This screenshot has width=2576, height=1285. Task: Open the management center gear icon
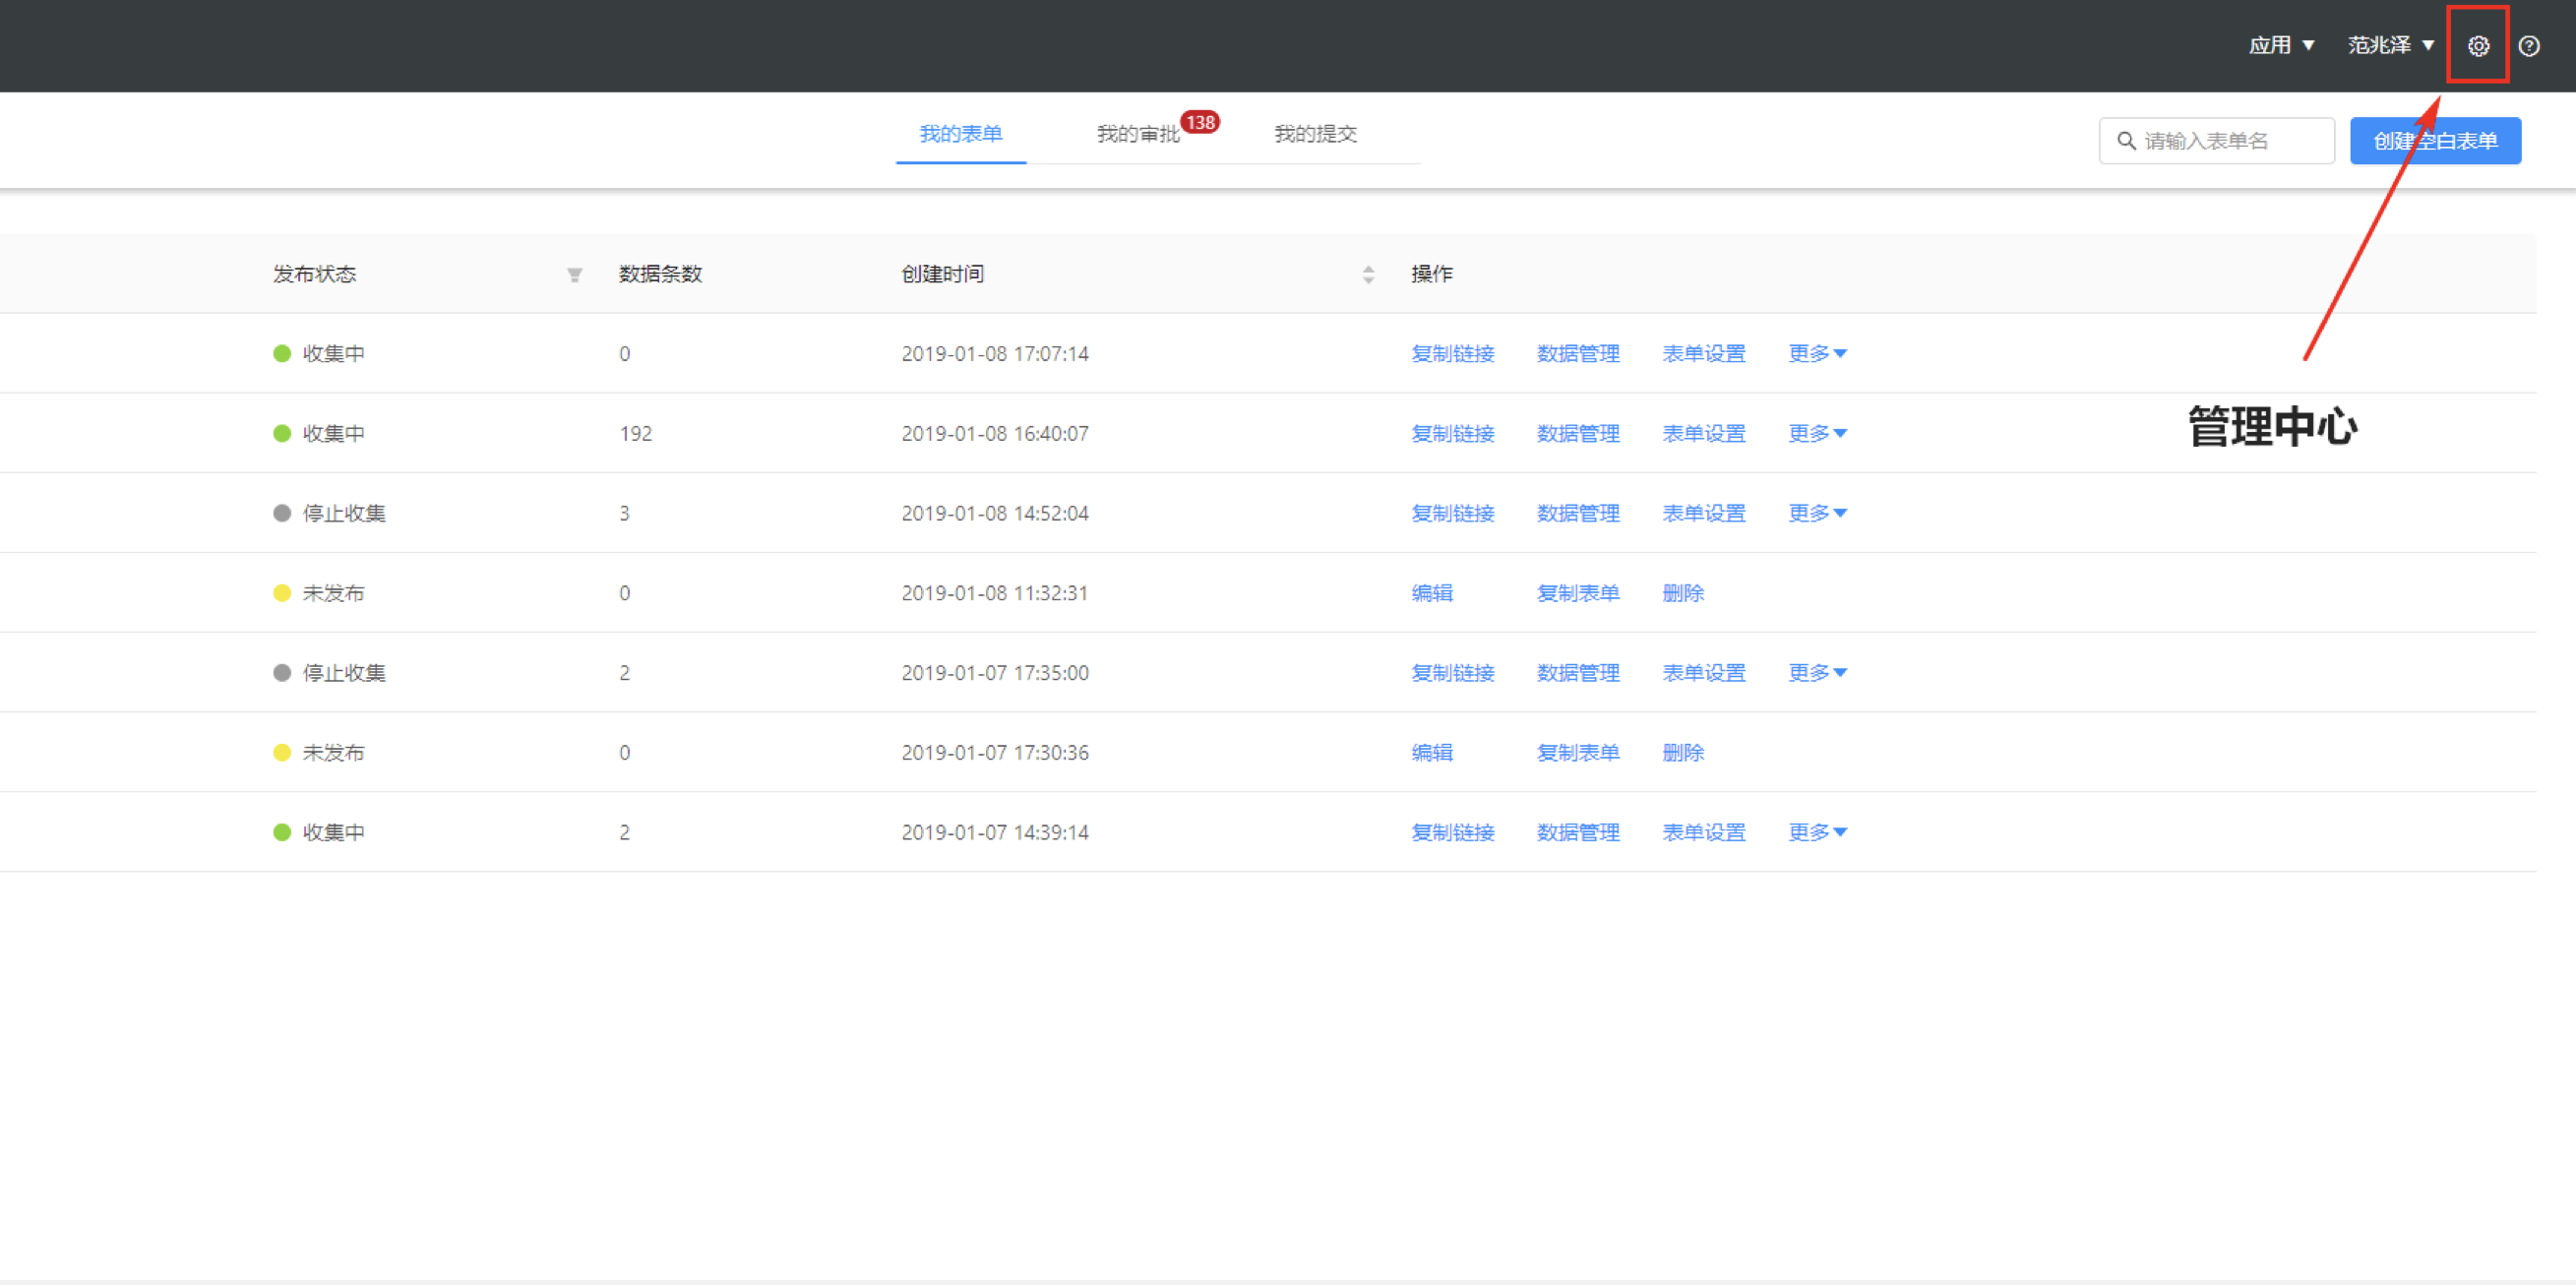coord(2477,46)
